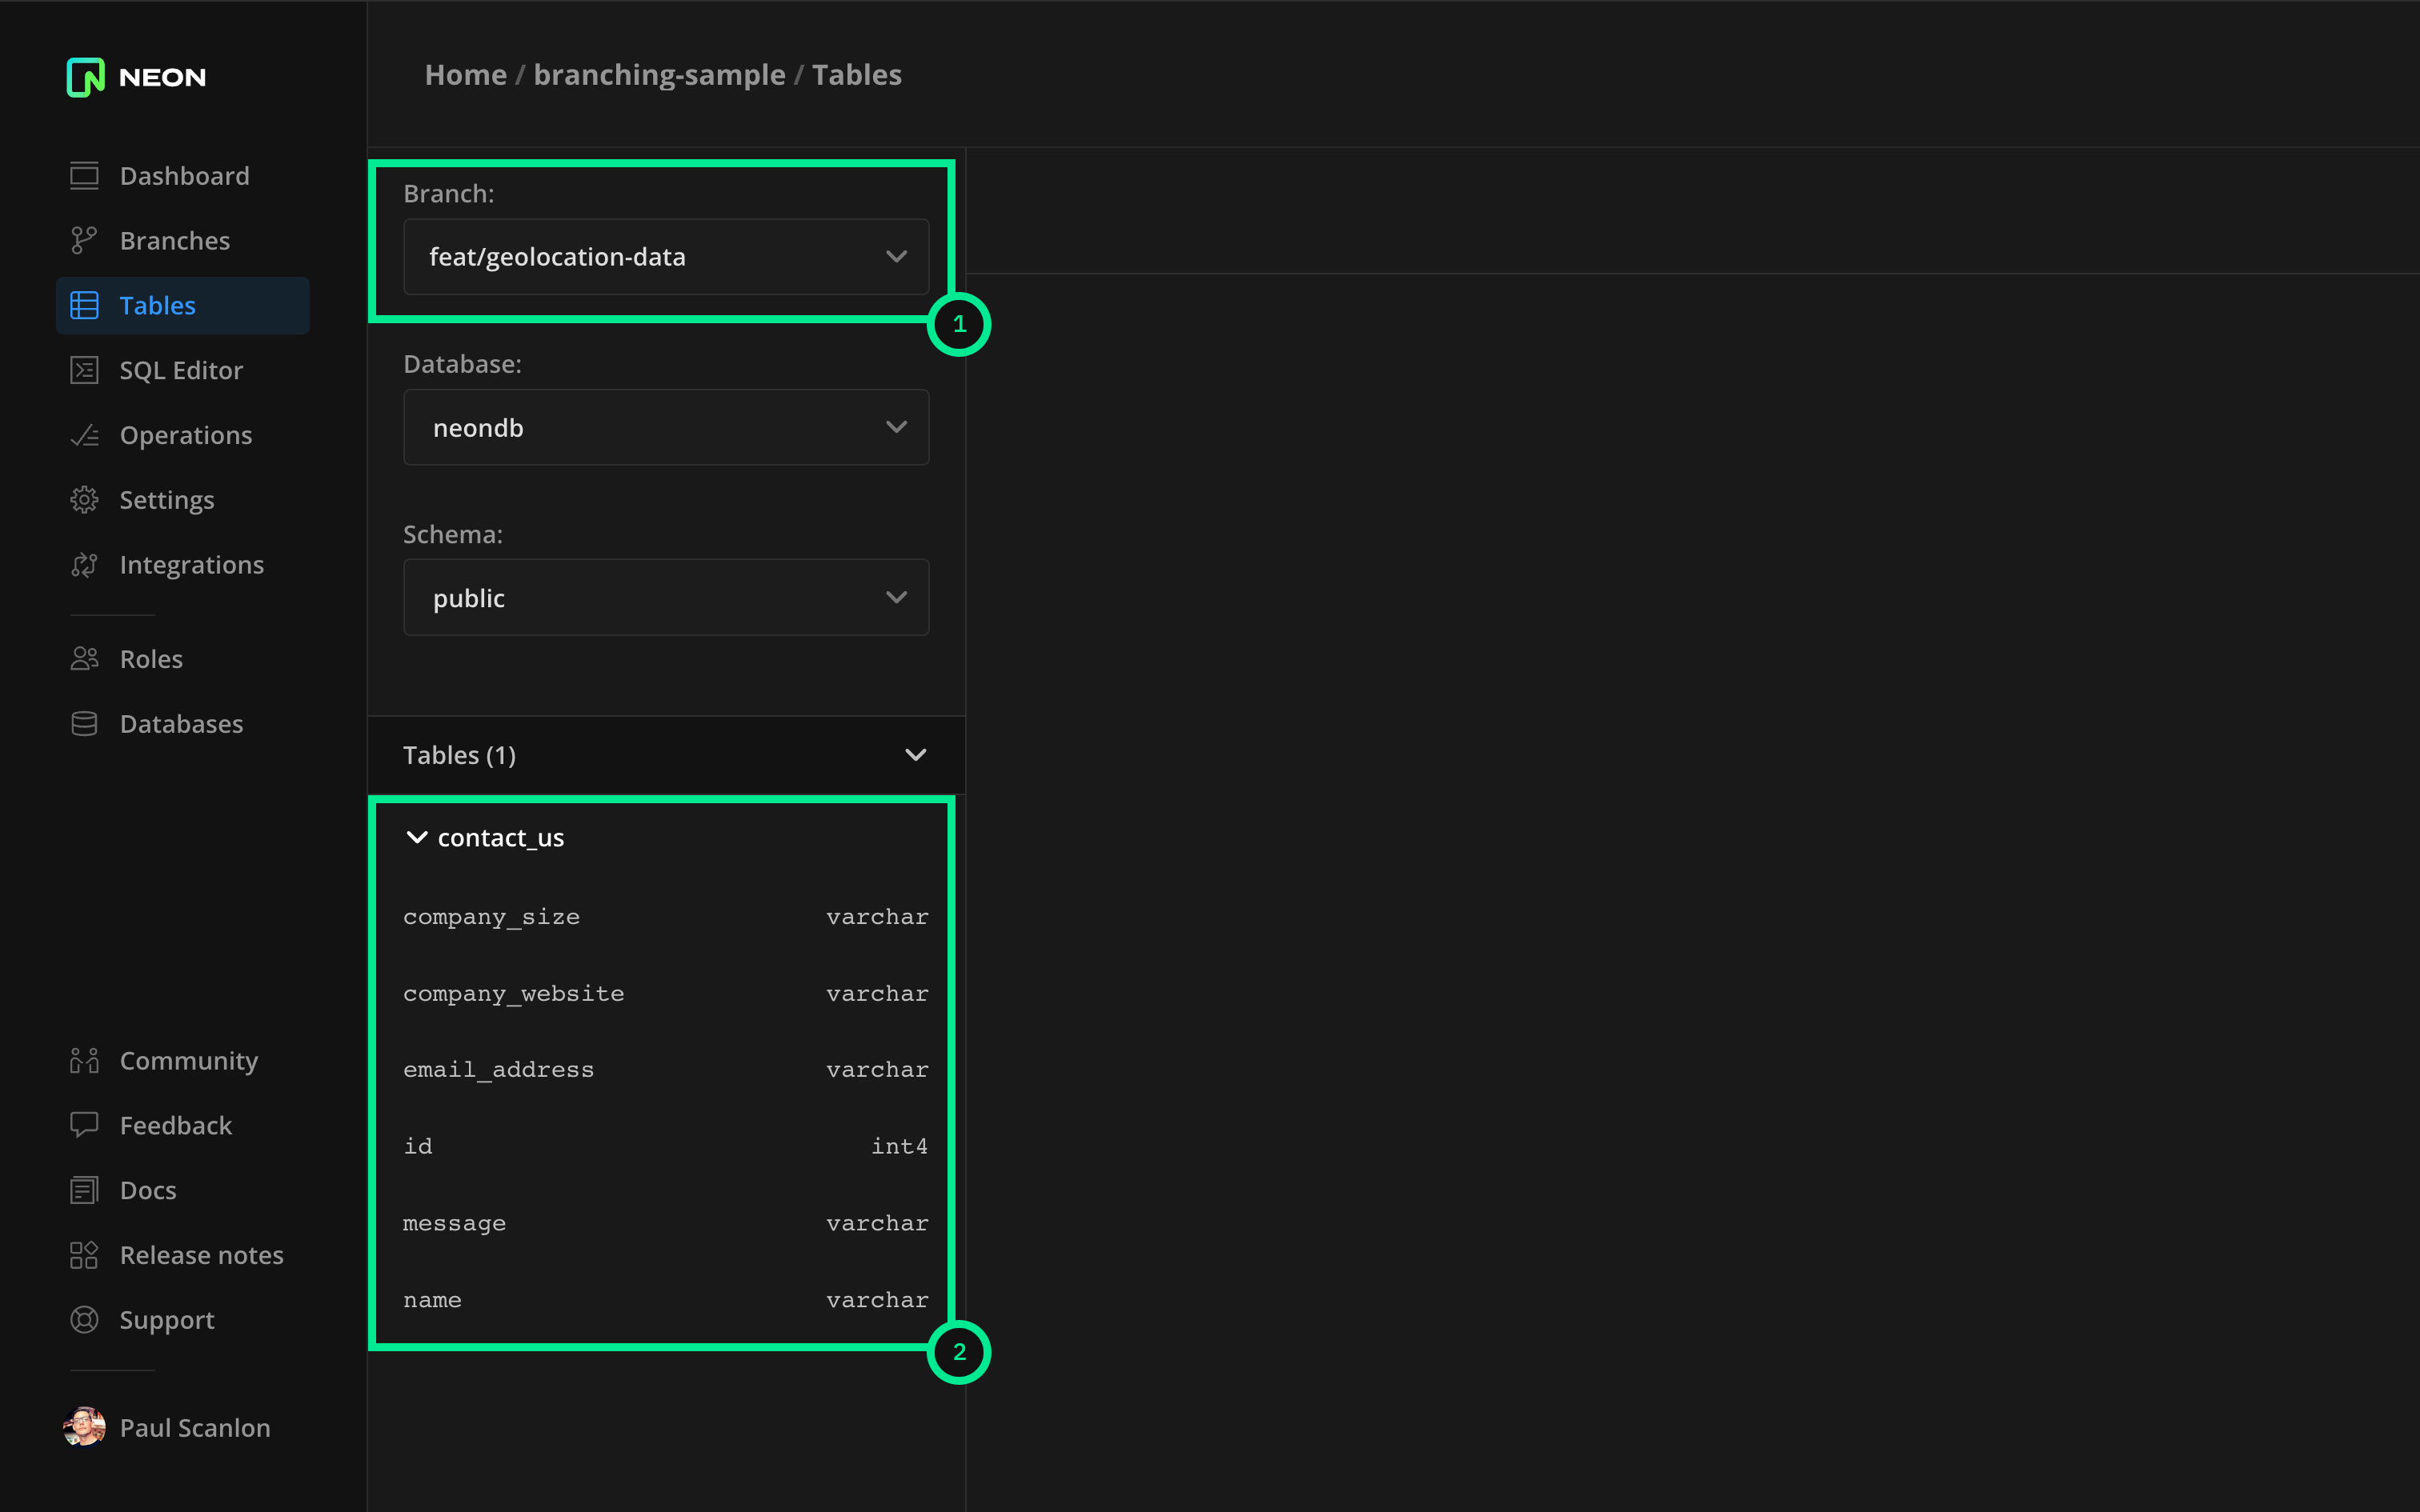The height and width of the screenshot is (1512, 2420).
Task: Click the Neon logo icon
Action: [x=85, y=77]
